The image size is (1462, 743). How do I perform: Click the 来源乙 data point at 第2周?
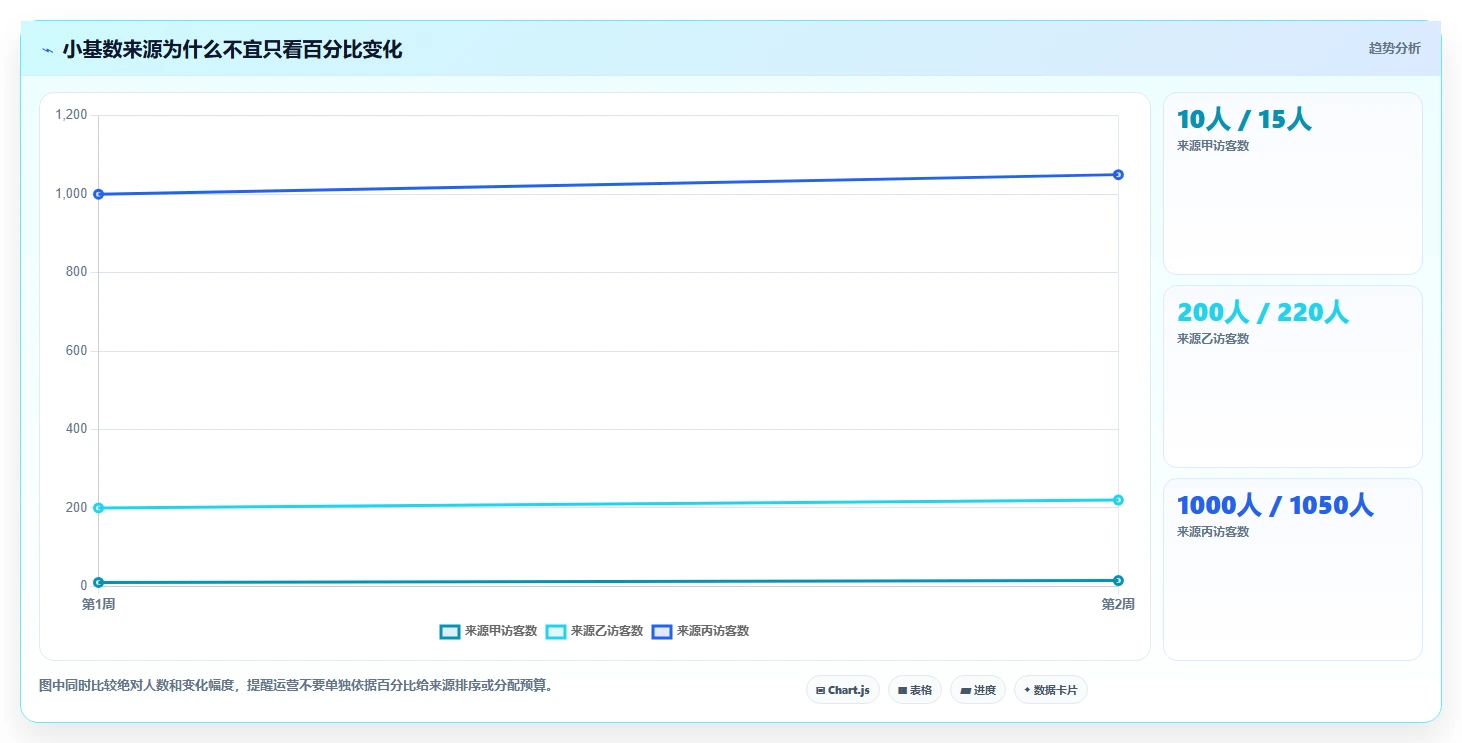(1118, 500)
